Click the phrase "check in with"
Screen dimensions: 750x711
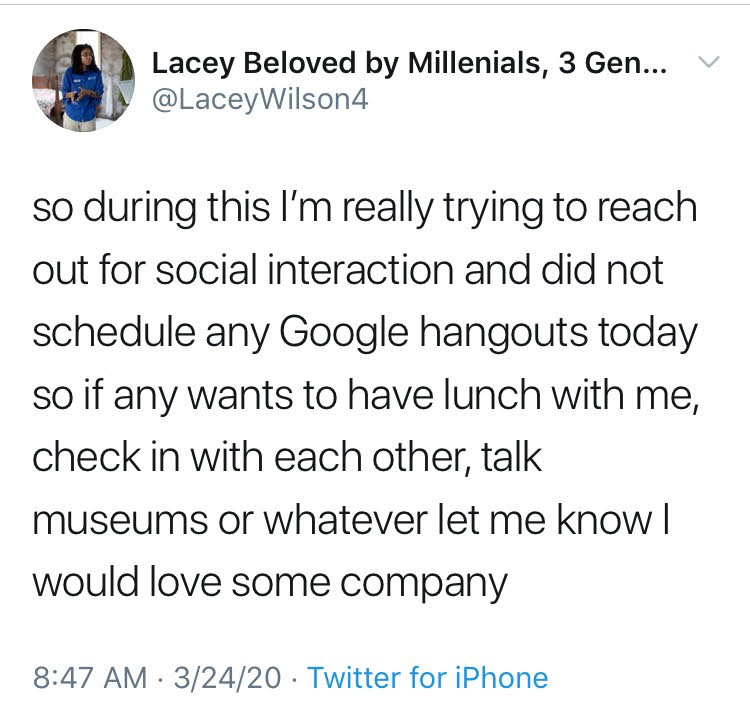(148, 457)
